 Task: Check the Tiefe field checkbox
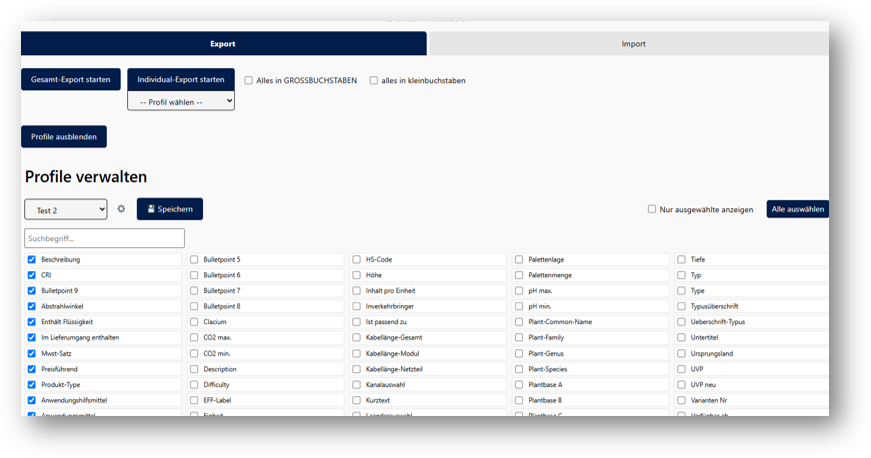[x=681, y=260]
